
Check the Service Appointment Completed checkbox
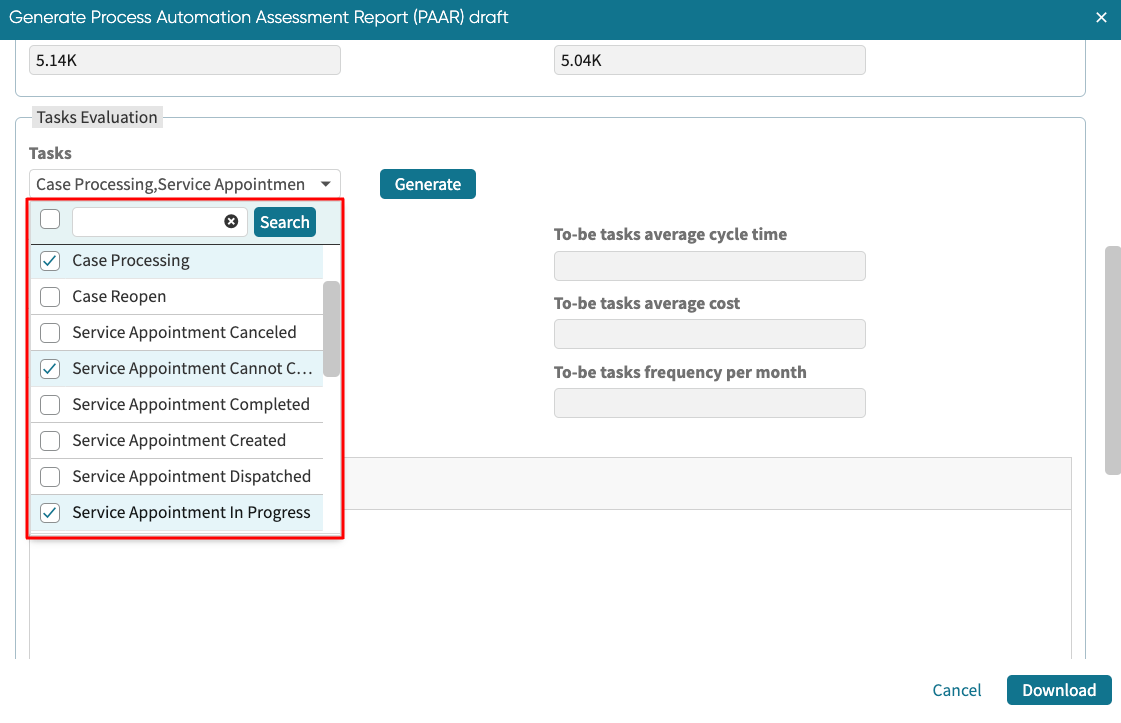coord(50,405)
